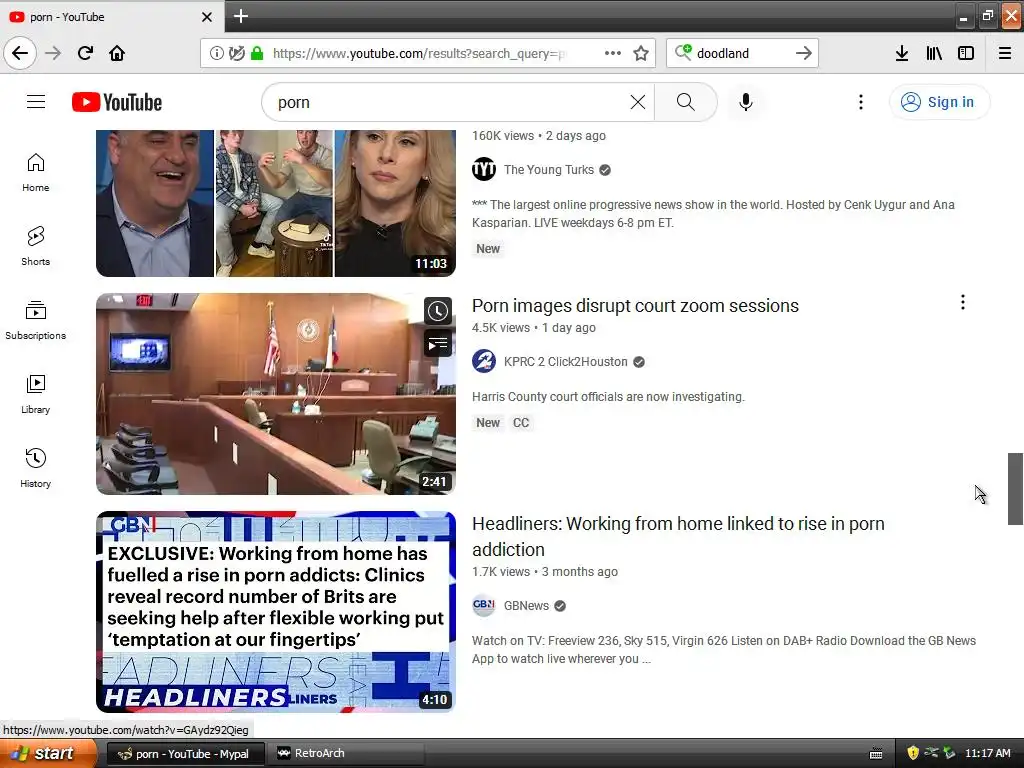Screen dimensions: 1024x768
Task: Click the doodland browser search field
Action: [742, 53]
